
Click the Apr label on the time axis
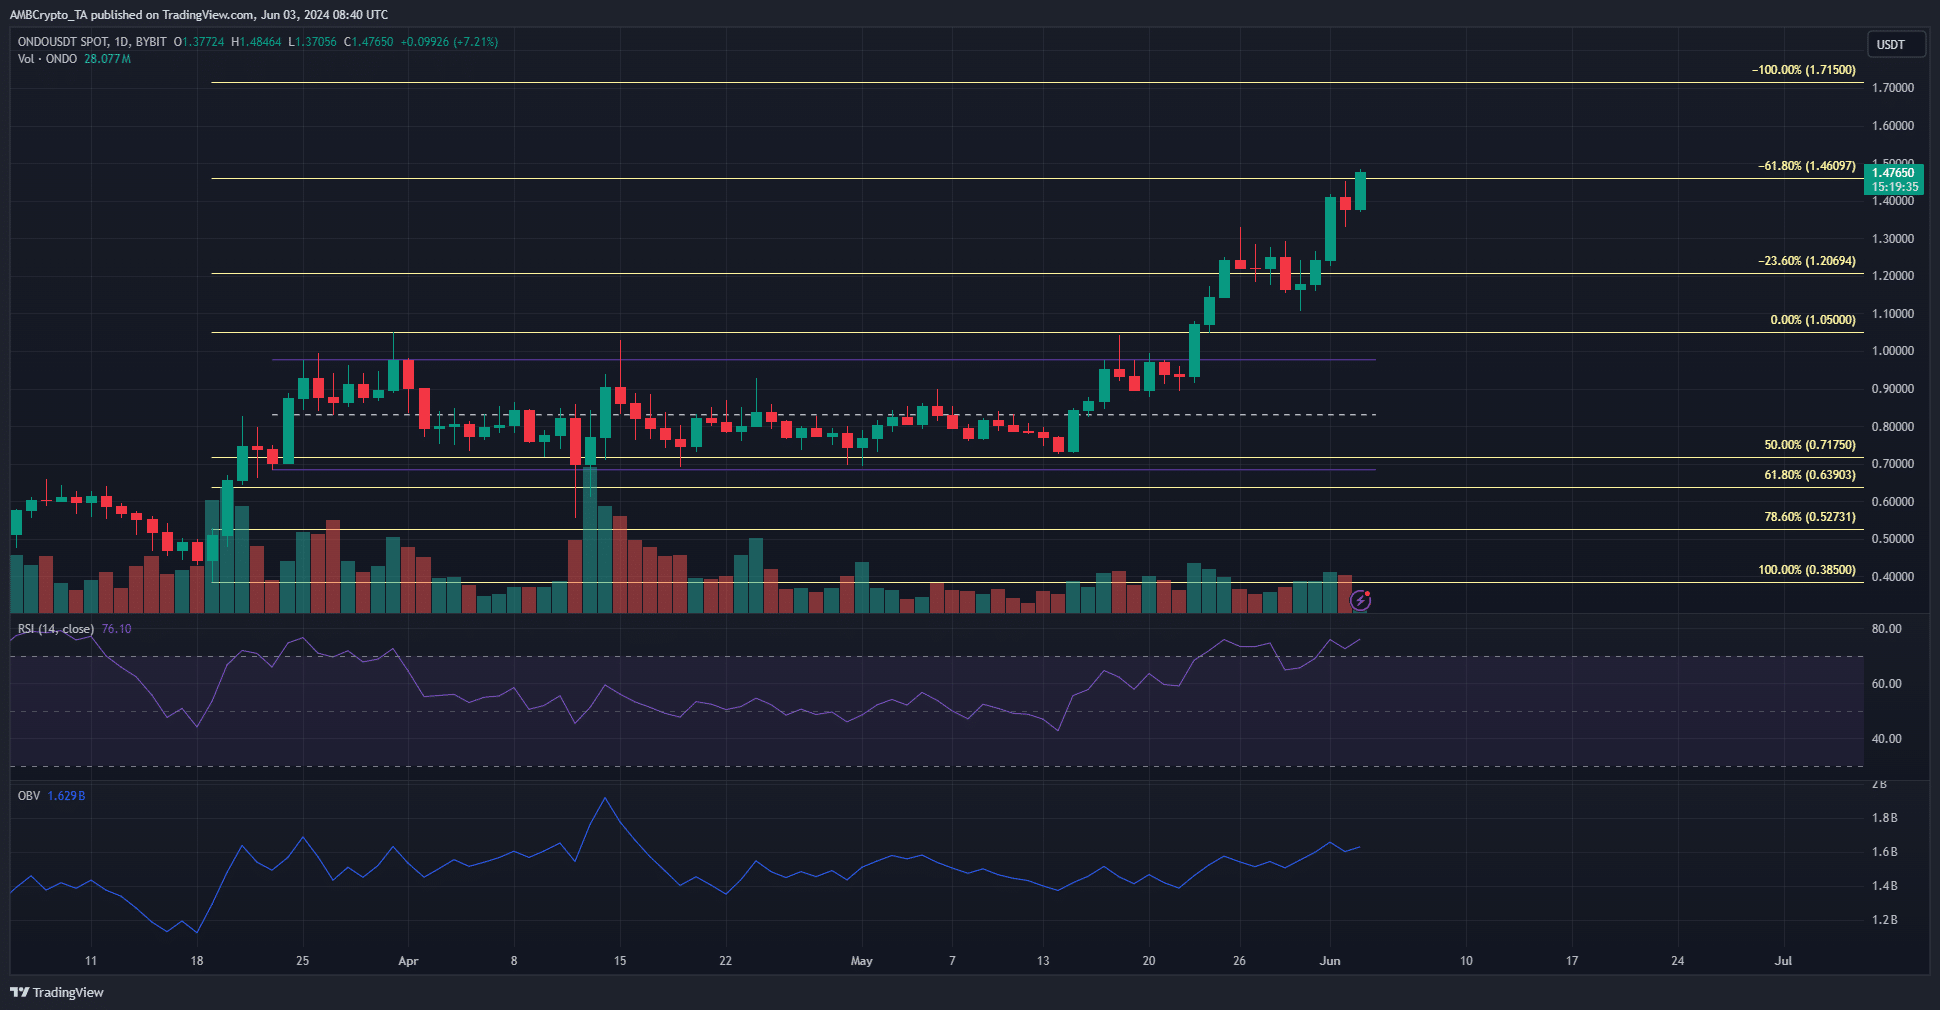click(x=408, y=961)
